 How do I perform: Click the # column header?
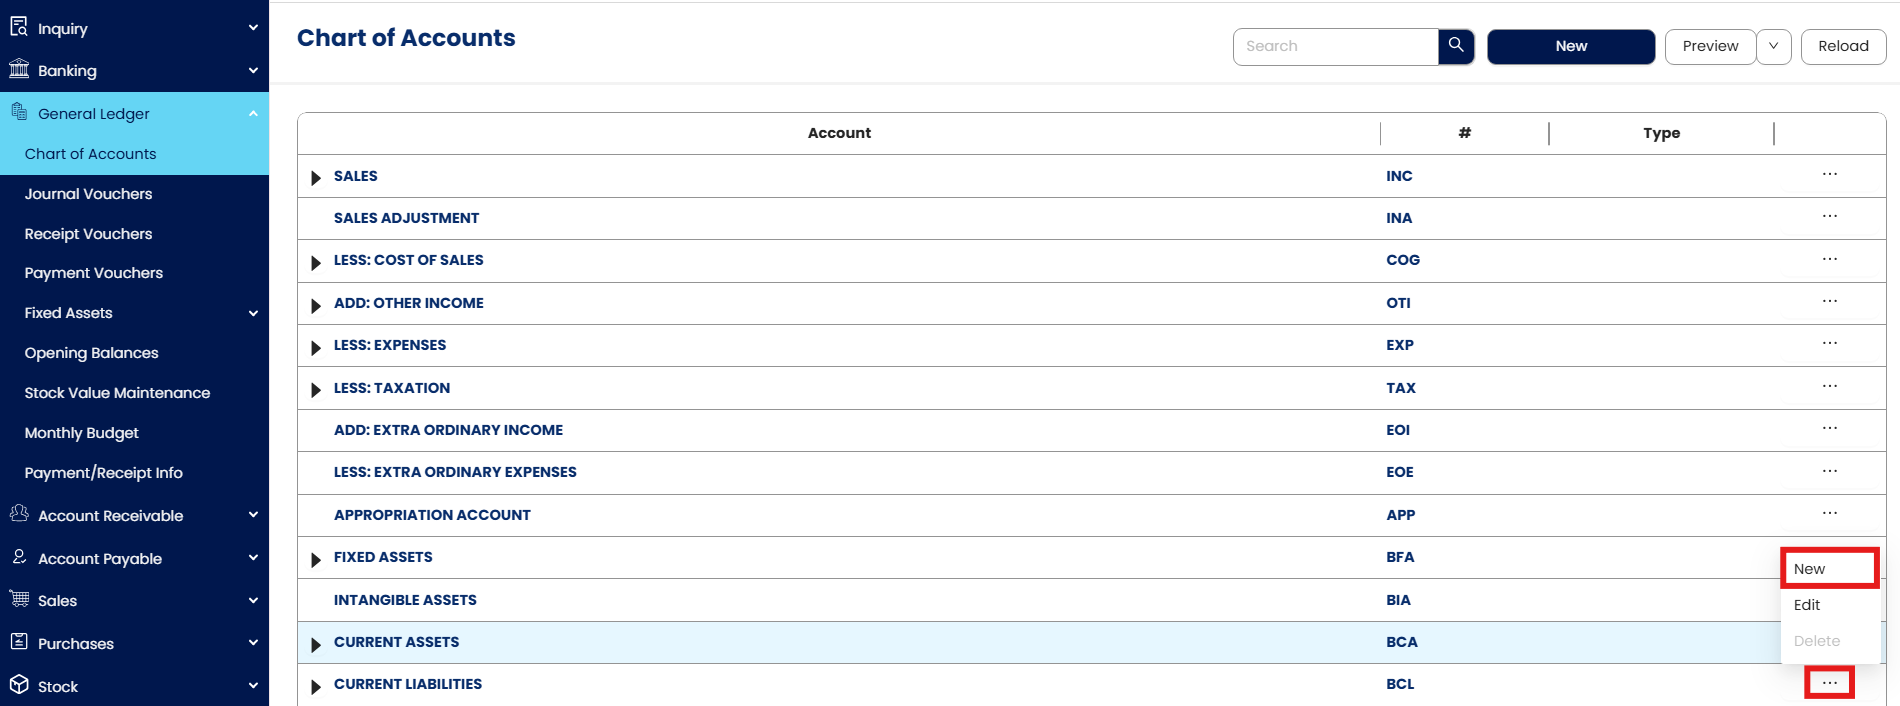(1464, 133)
